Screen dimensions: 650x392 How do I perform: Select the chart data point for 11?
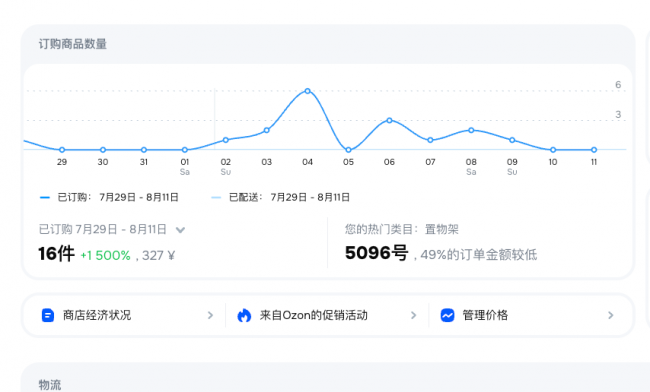[594, 150]
